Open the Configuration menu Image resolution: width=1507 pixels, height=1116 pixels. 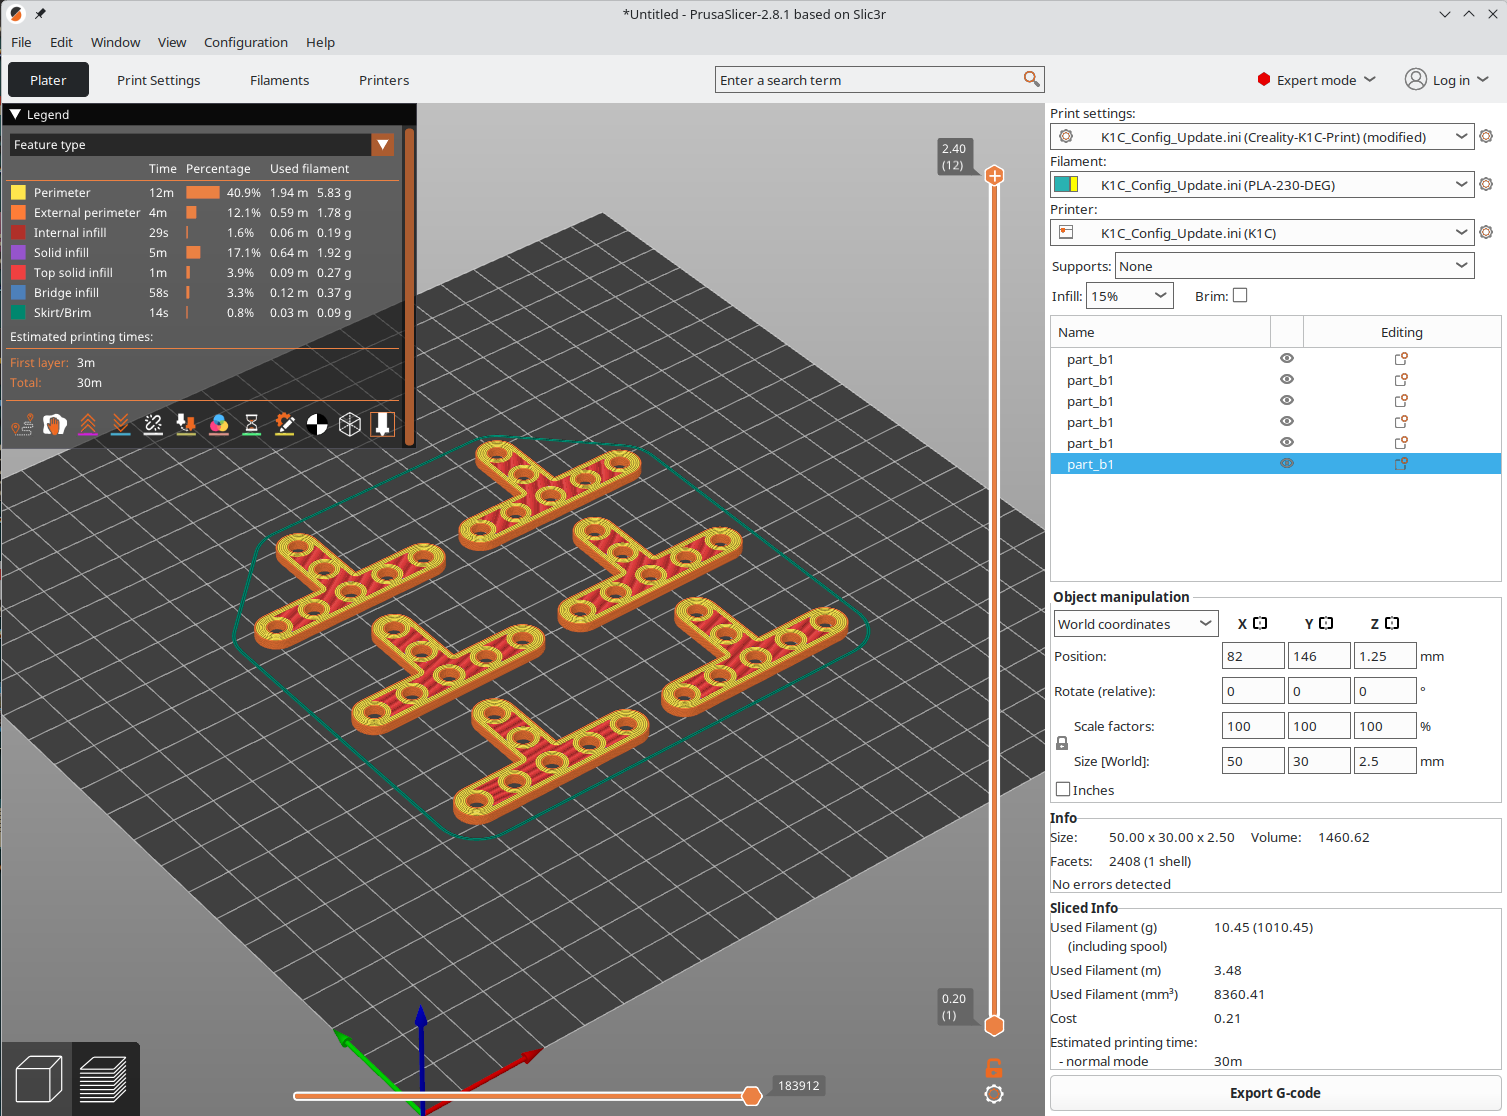245,42
